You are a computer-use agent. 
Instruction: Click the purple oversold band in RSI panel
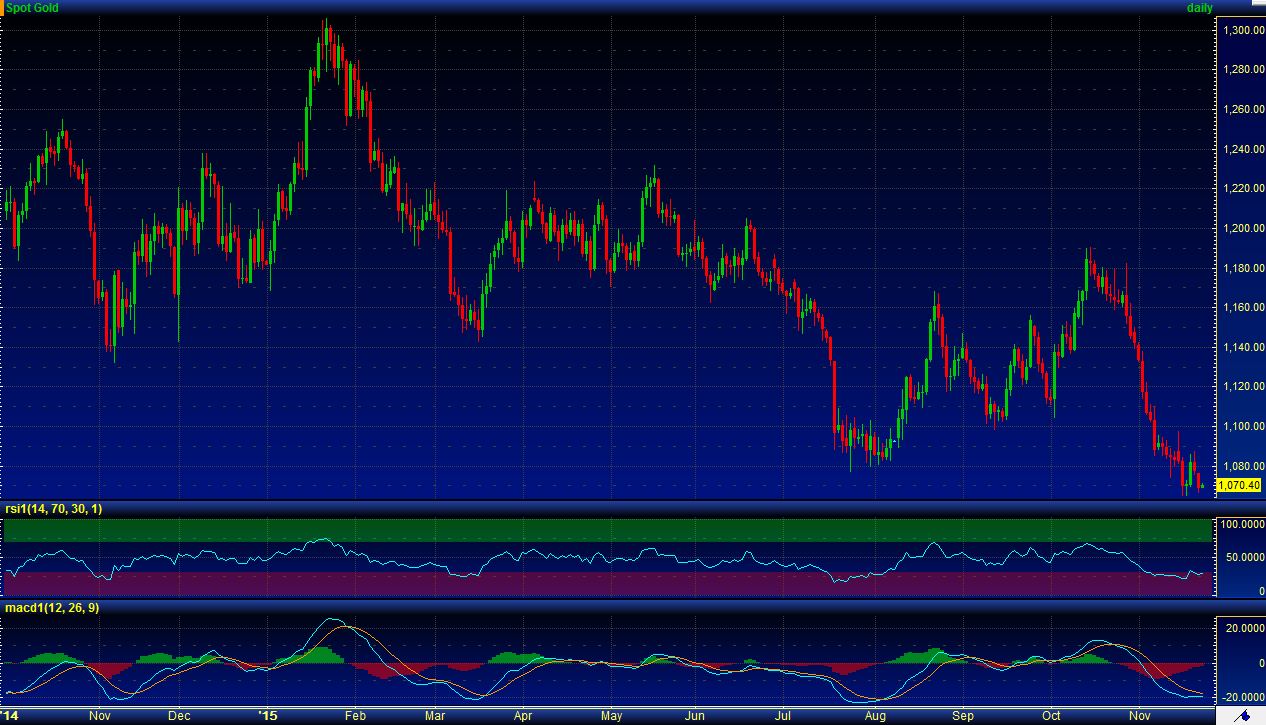point(600,583)
